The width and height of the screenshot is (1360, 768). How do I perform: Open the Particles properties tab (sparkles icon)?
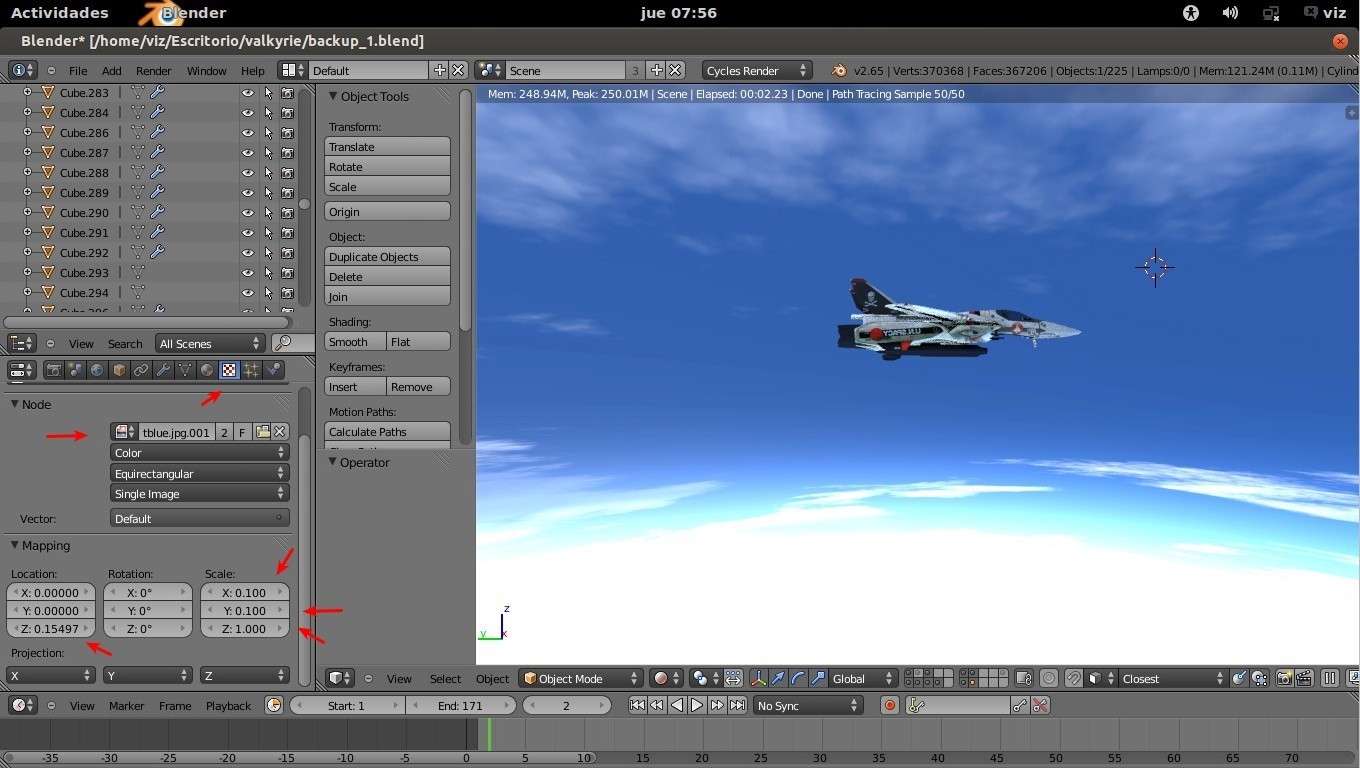pyautogui.click(x=251, y=370)
